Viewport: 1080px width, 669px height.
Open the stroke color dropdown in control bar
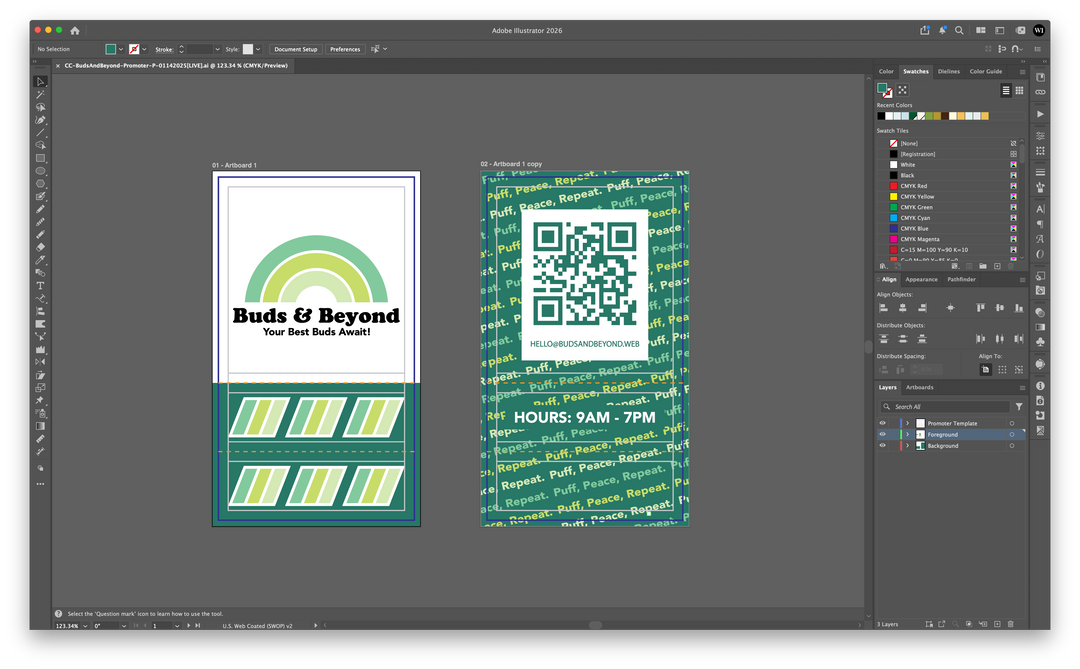coord(145,49)
